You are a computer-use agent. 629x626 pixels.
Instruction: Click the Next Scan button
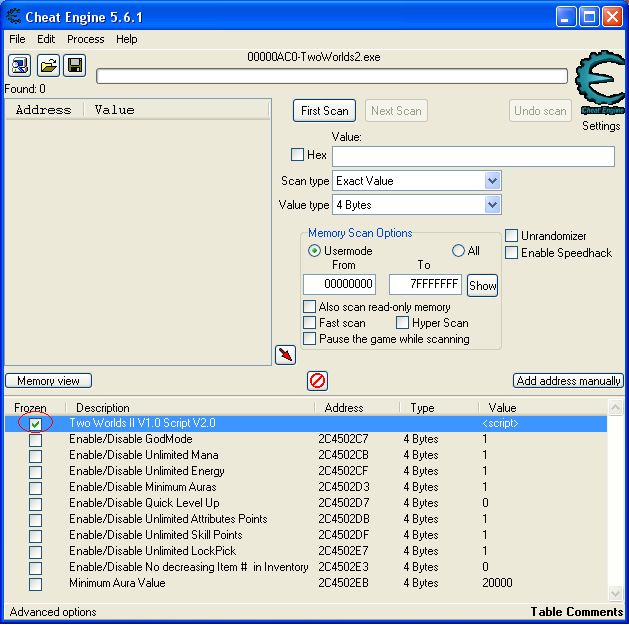pos(396,111)
